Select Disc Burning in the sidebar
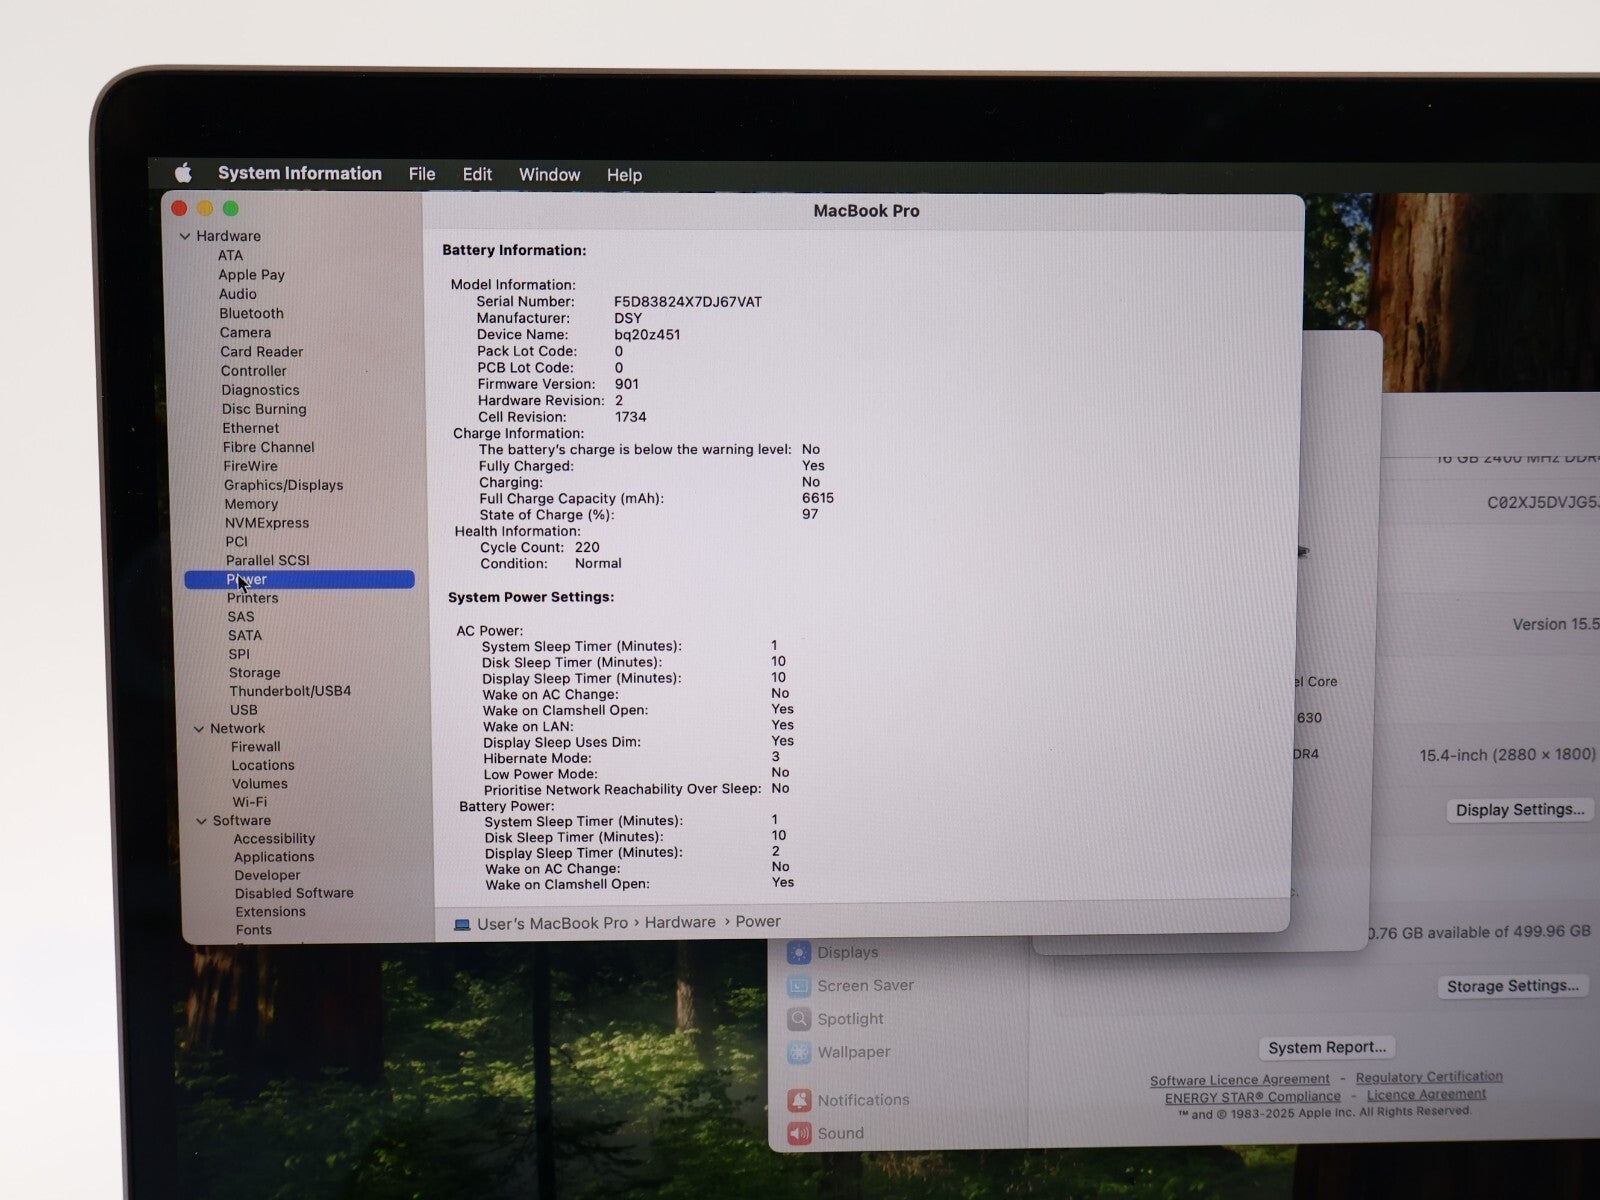Image resolution: width=1600 pixels, height=1200 pixels. pos(264,409)
